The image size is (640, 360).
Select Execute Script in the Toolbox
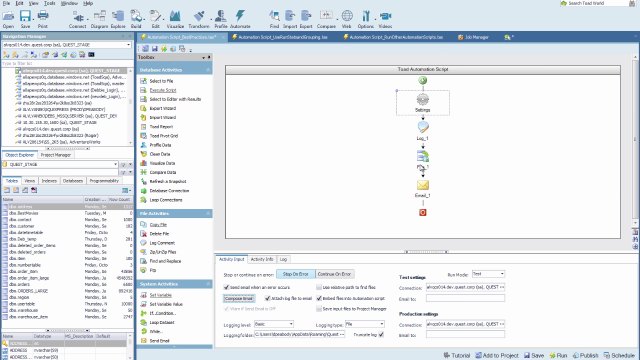click(163, 90)
